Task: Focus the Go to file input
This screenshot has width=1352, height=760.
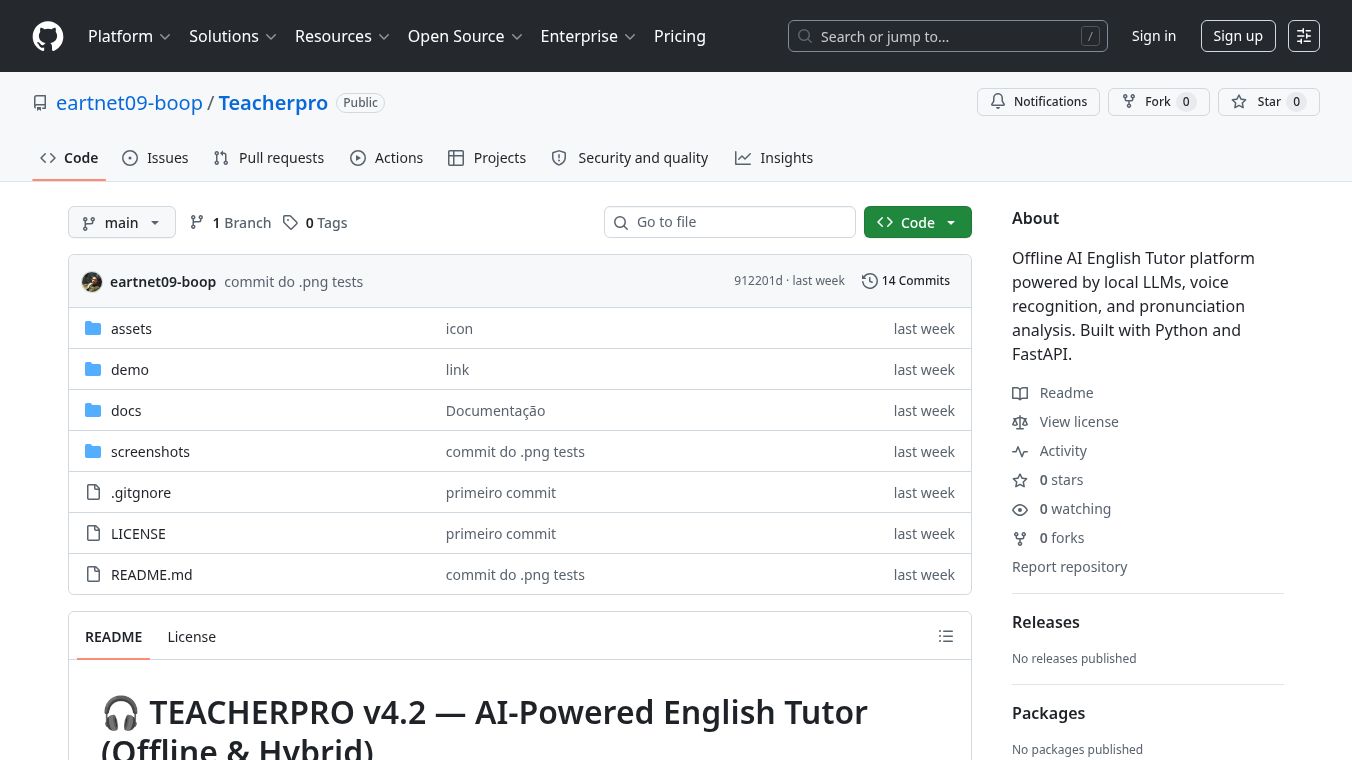Action: click(730, 222)
